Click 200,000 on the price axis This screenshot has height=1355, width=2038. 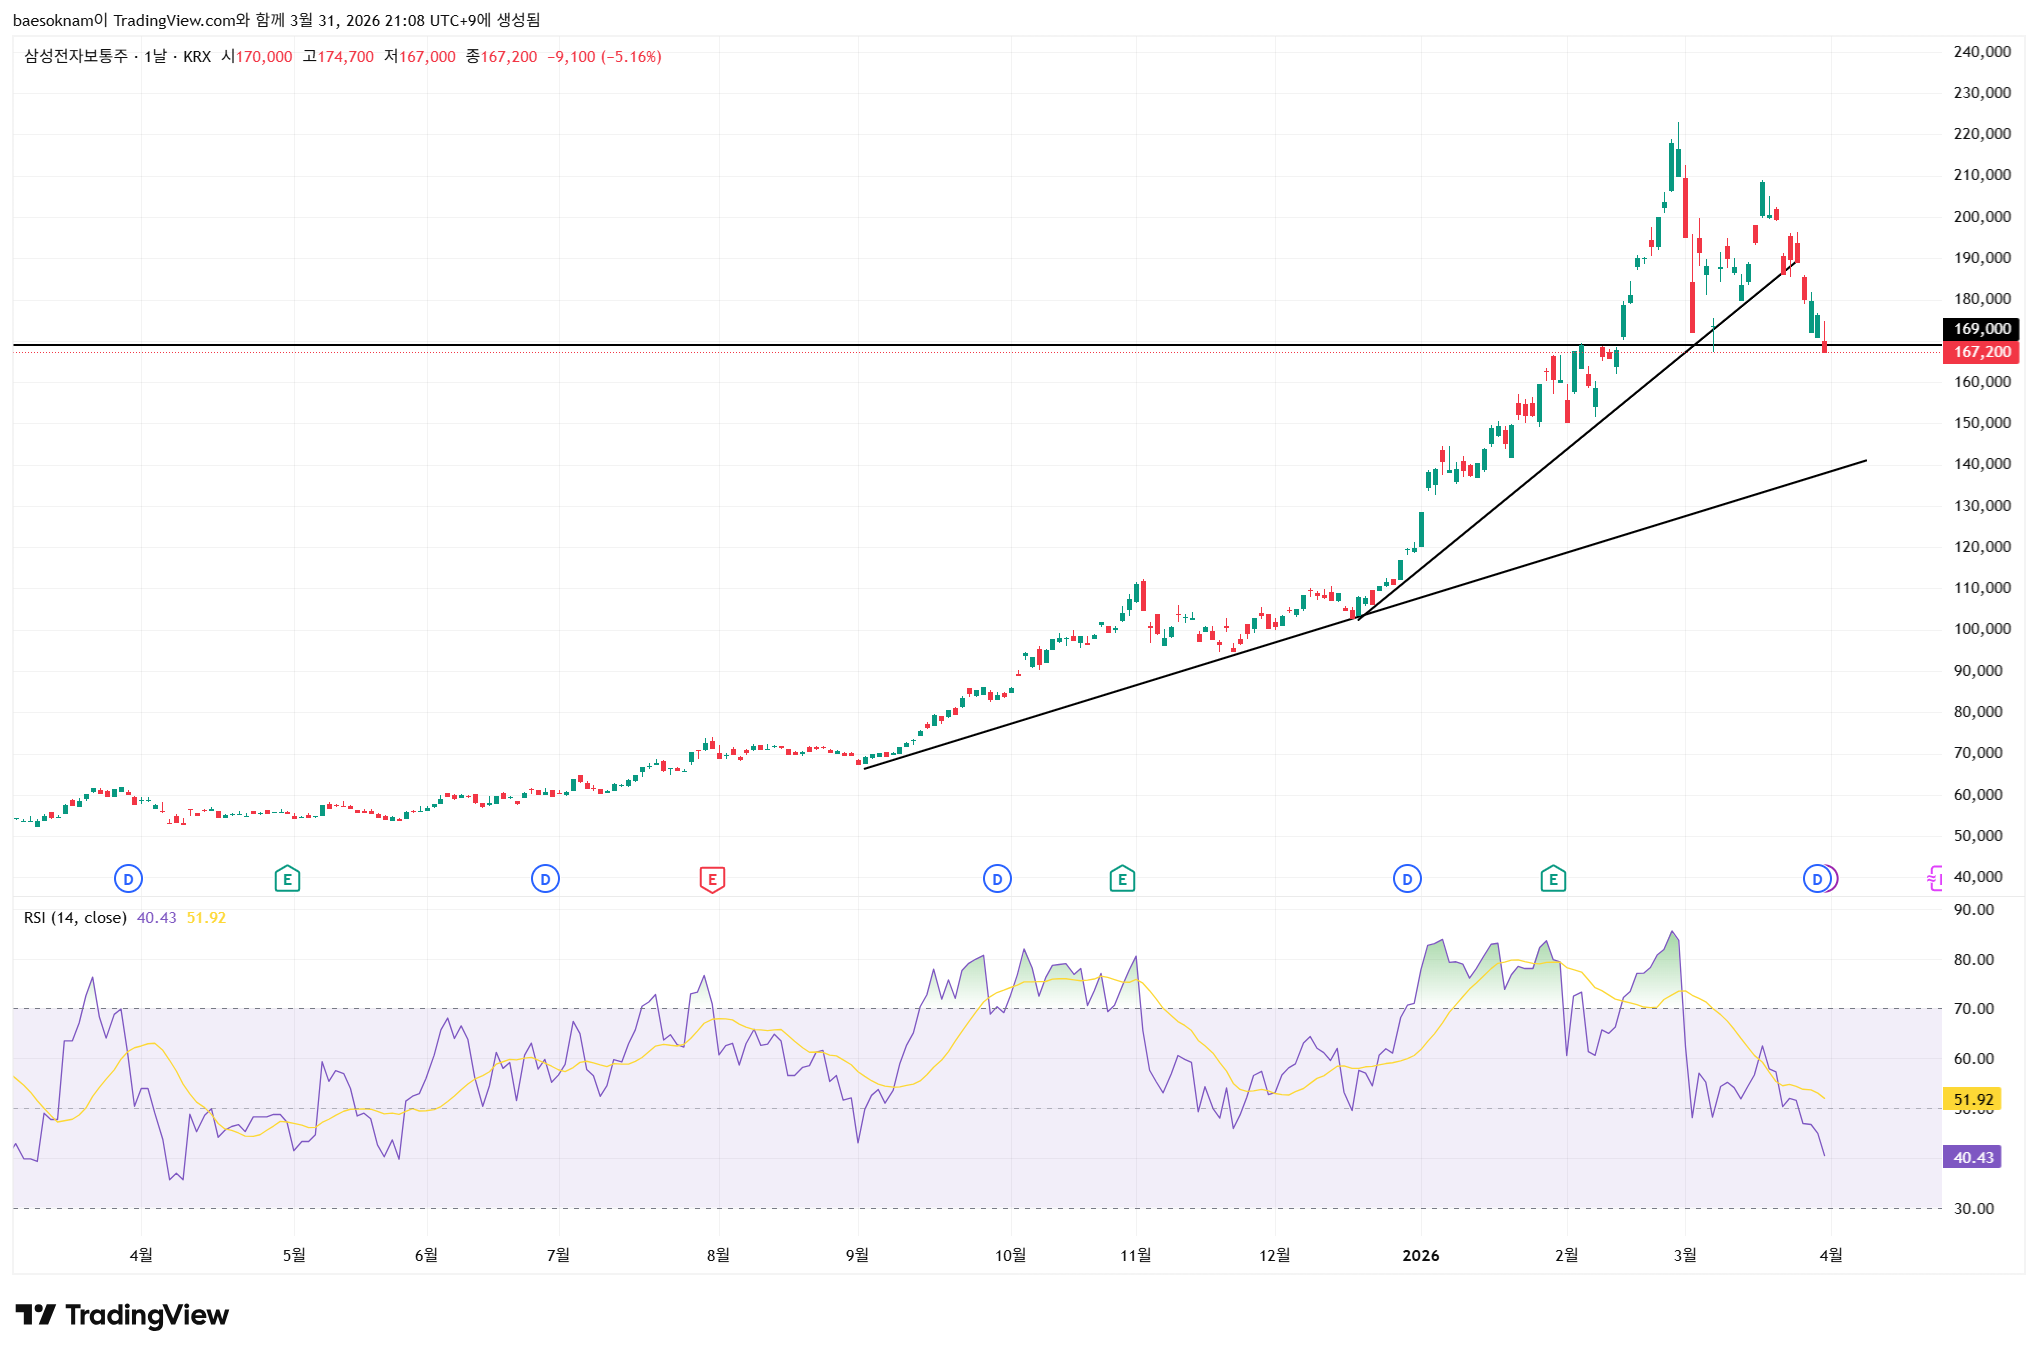(1982, 217)
